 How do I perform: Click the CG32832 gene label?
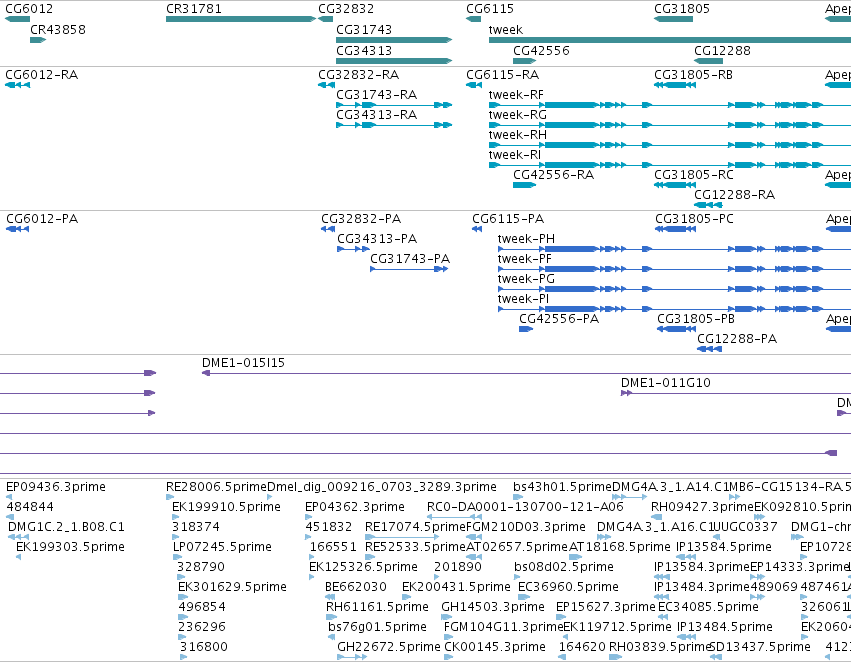point(346,9)
